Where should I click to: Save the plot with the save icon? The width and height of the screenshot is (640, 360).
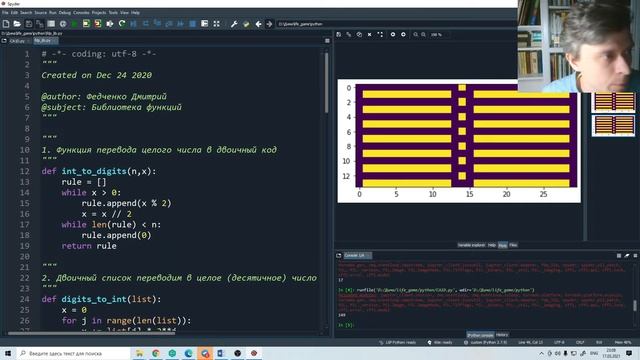338,35
